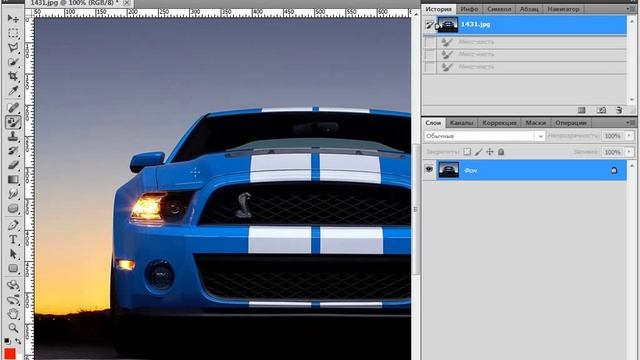
Task: Click the layer fill 100% field
Action: point(612,152)
